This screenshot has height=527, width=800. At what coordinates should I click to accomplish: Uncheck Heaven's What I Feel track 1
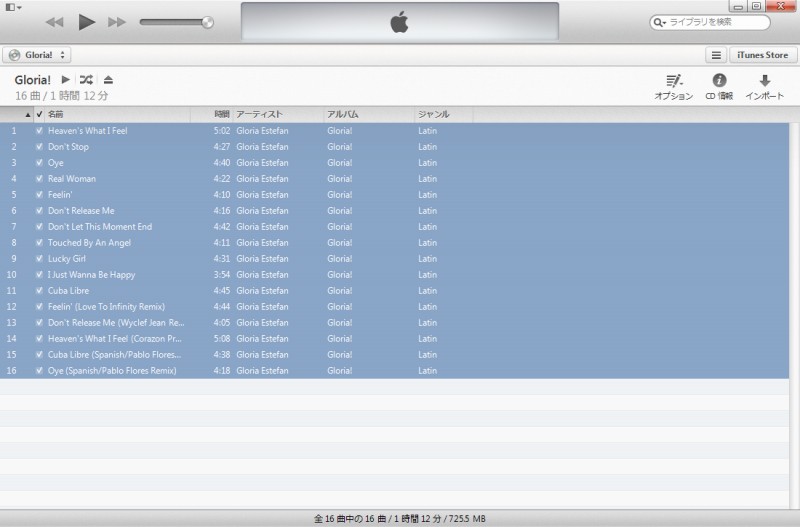coord(39,131)
